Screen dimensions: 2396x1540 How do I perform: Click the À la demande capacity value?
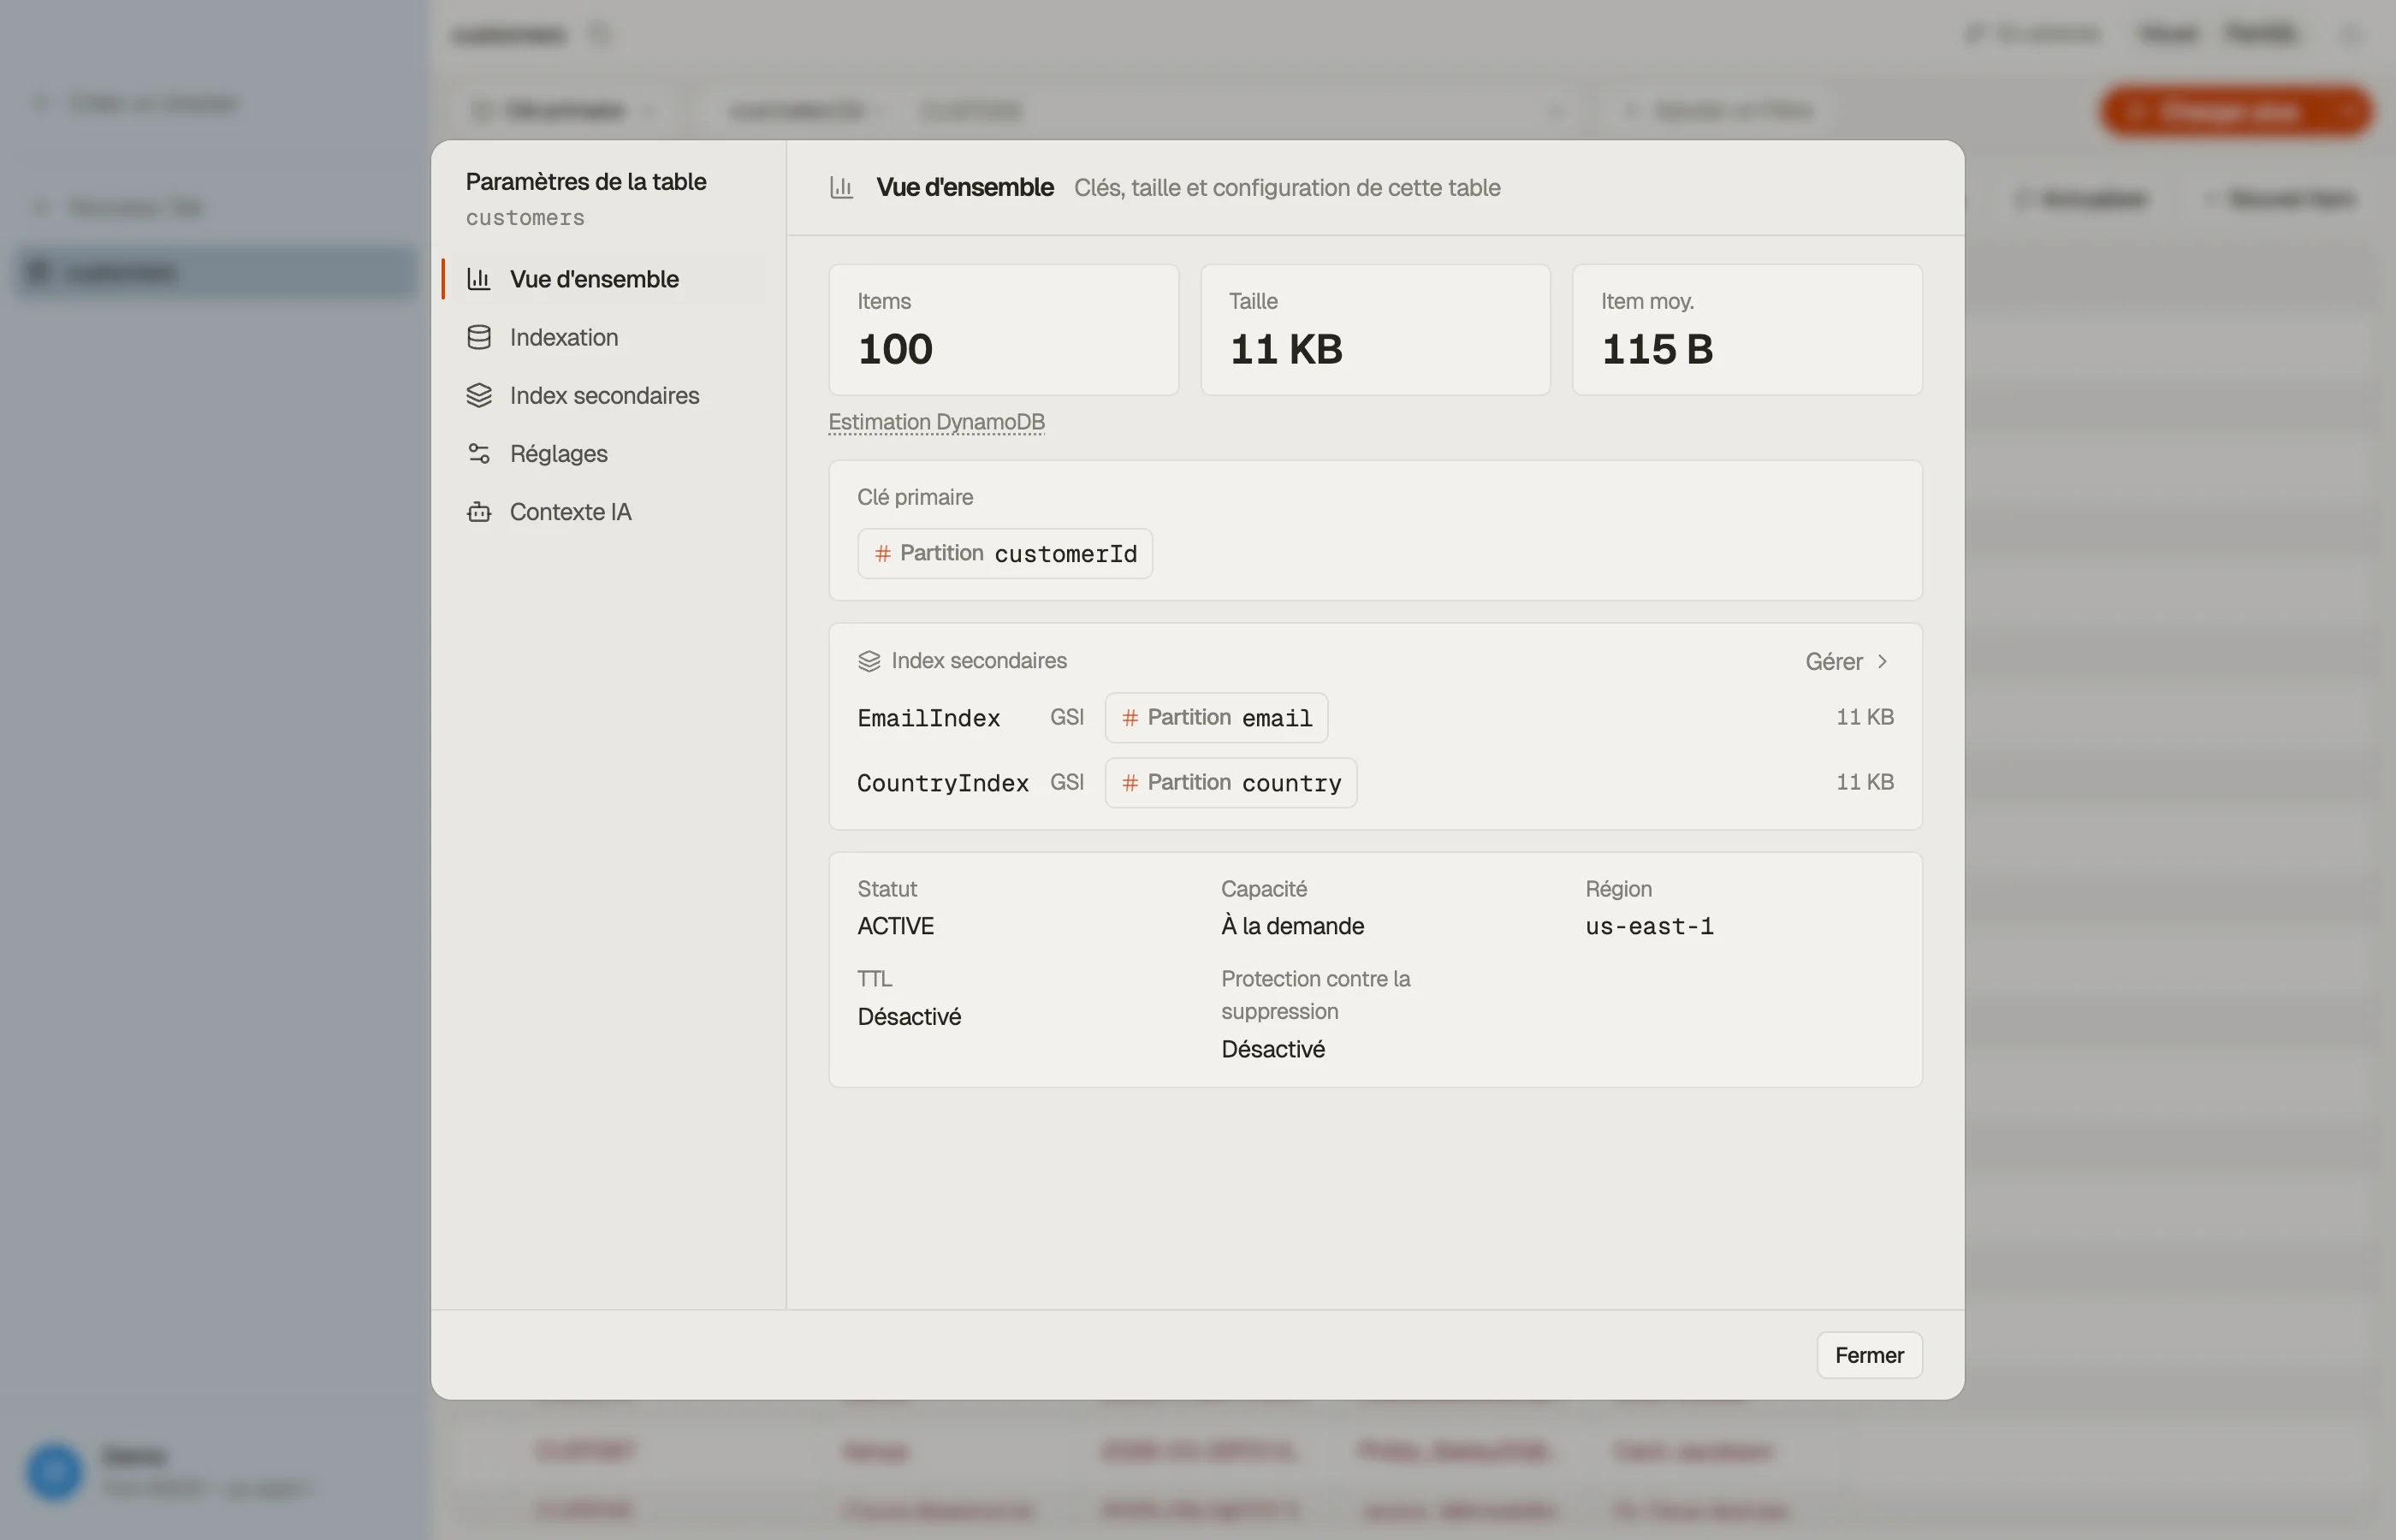point(1292,926)
